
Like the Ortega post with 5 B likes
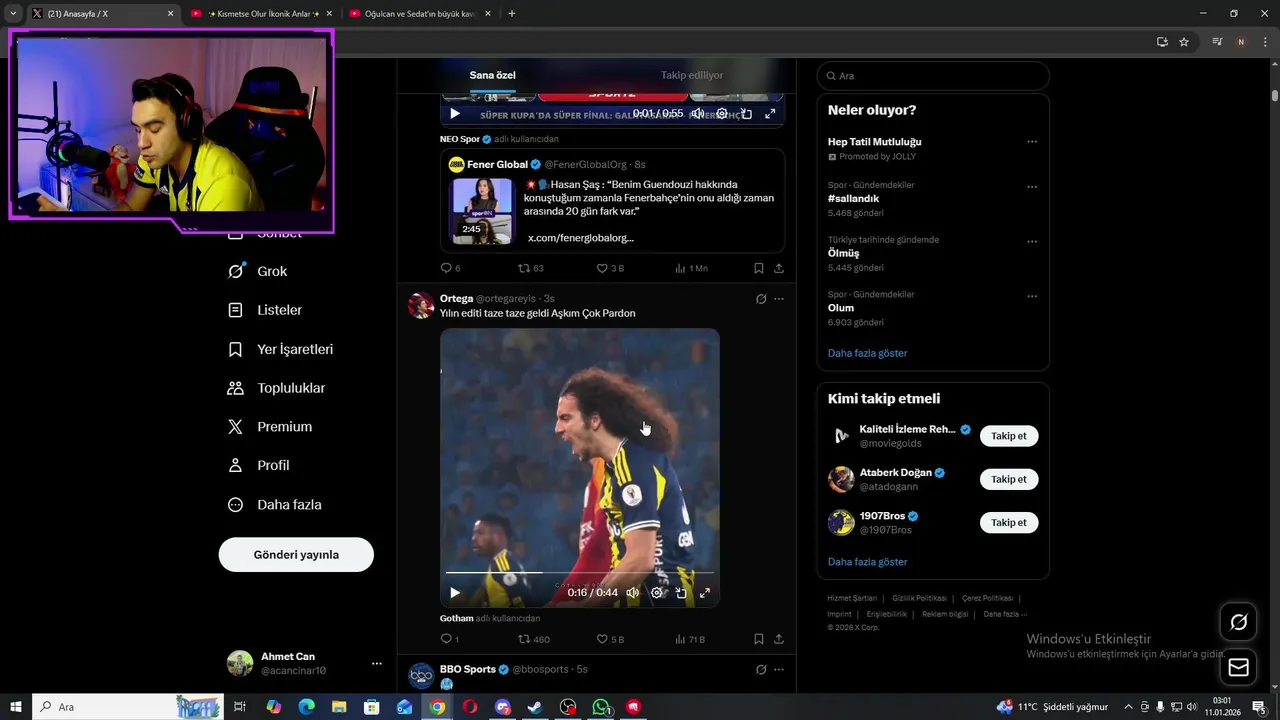click(x=602, y=639)
